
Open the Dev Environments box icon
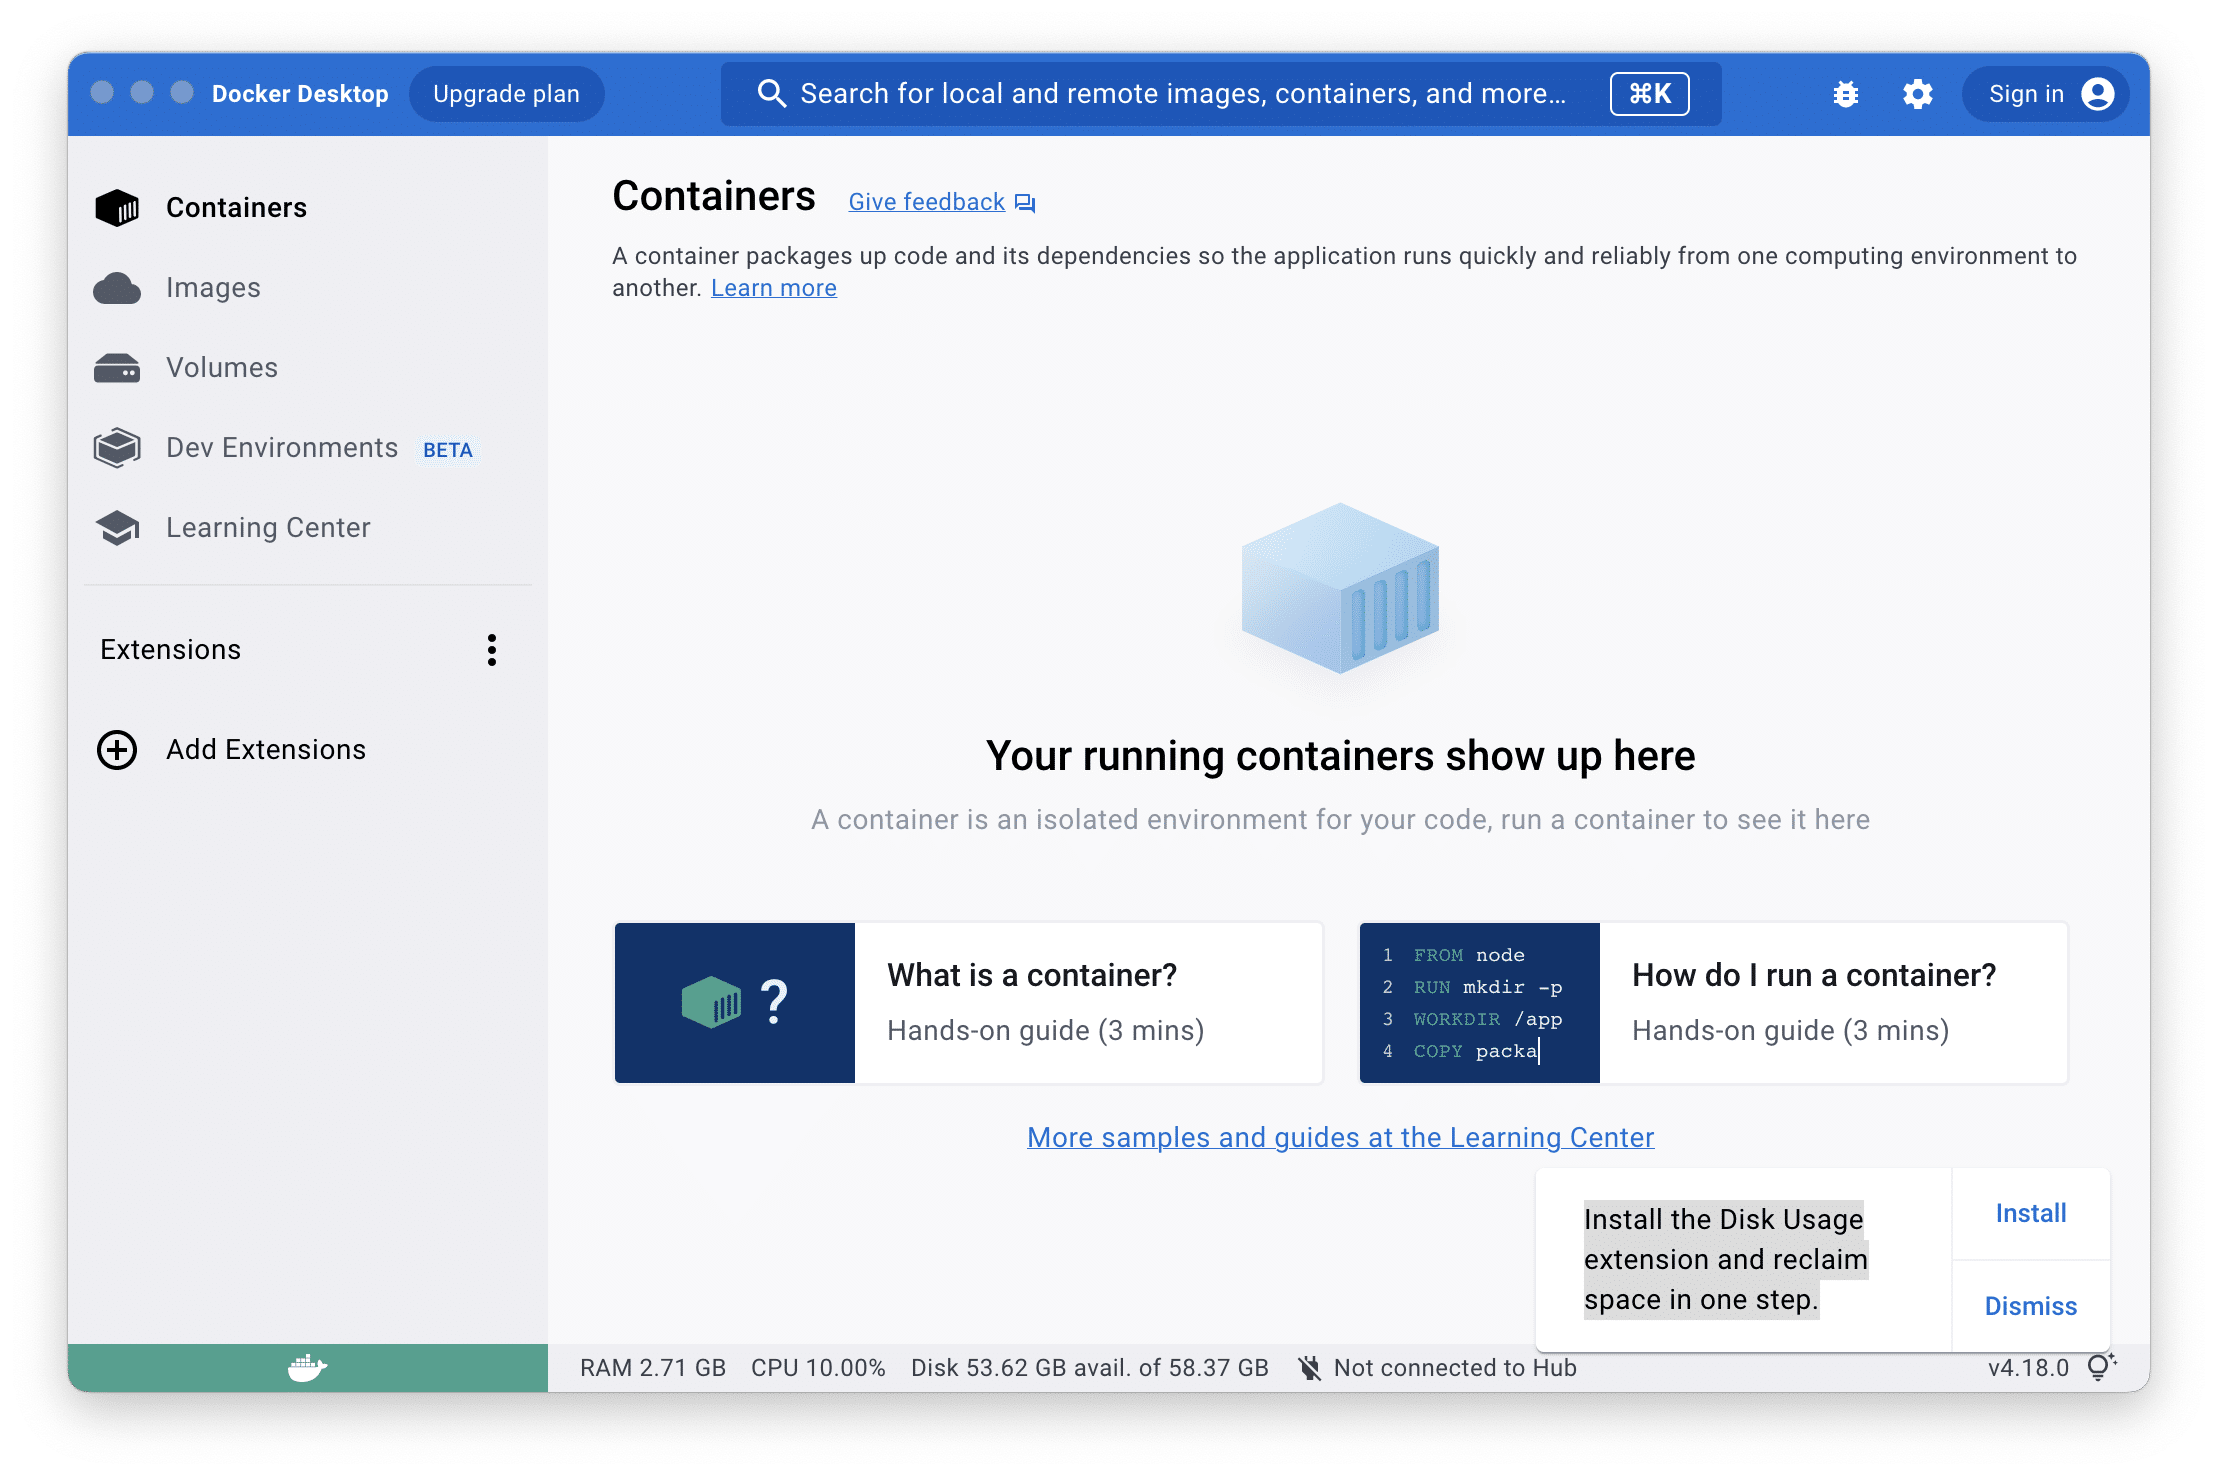[117, 448]
